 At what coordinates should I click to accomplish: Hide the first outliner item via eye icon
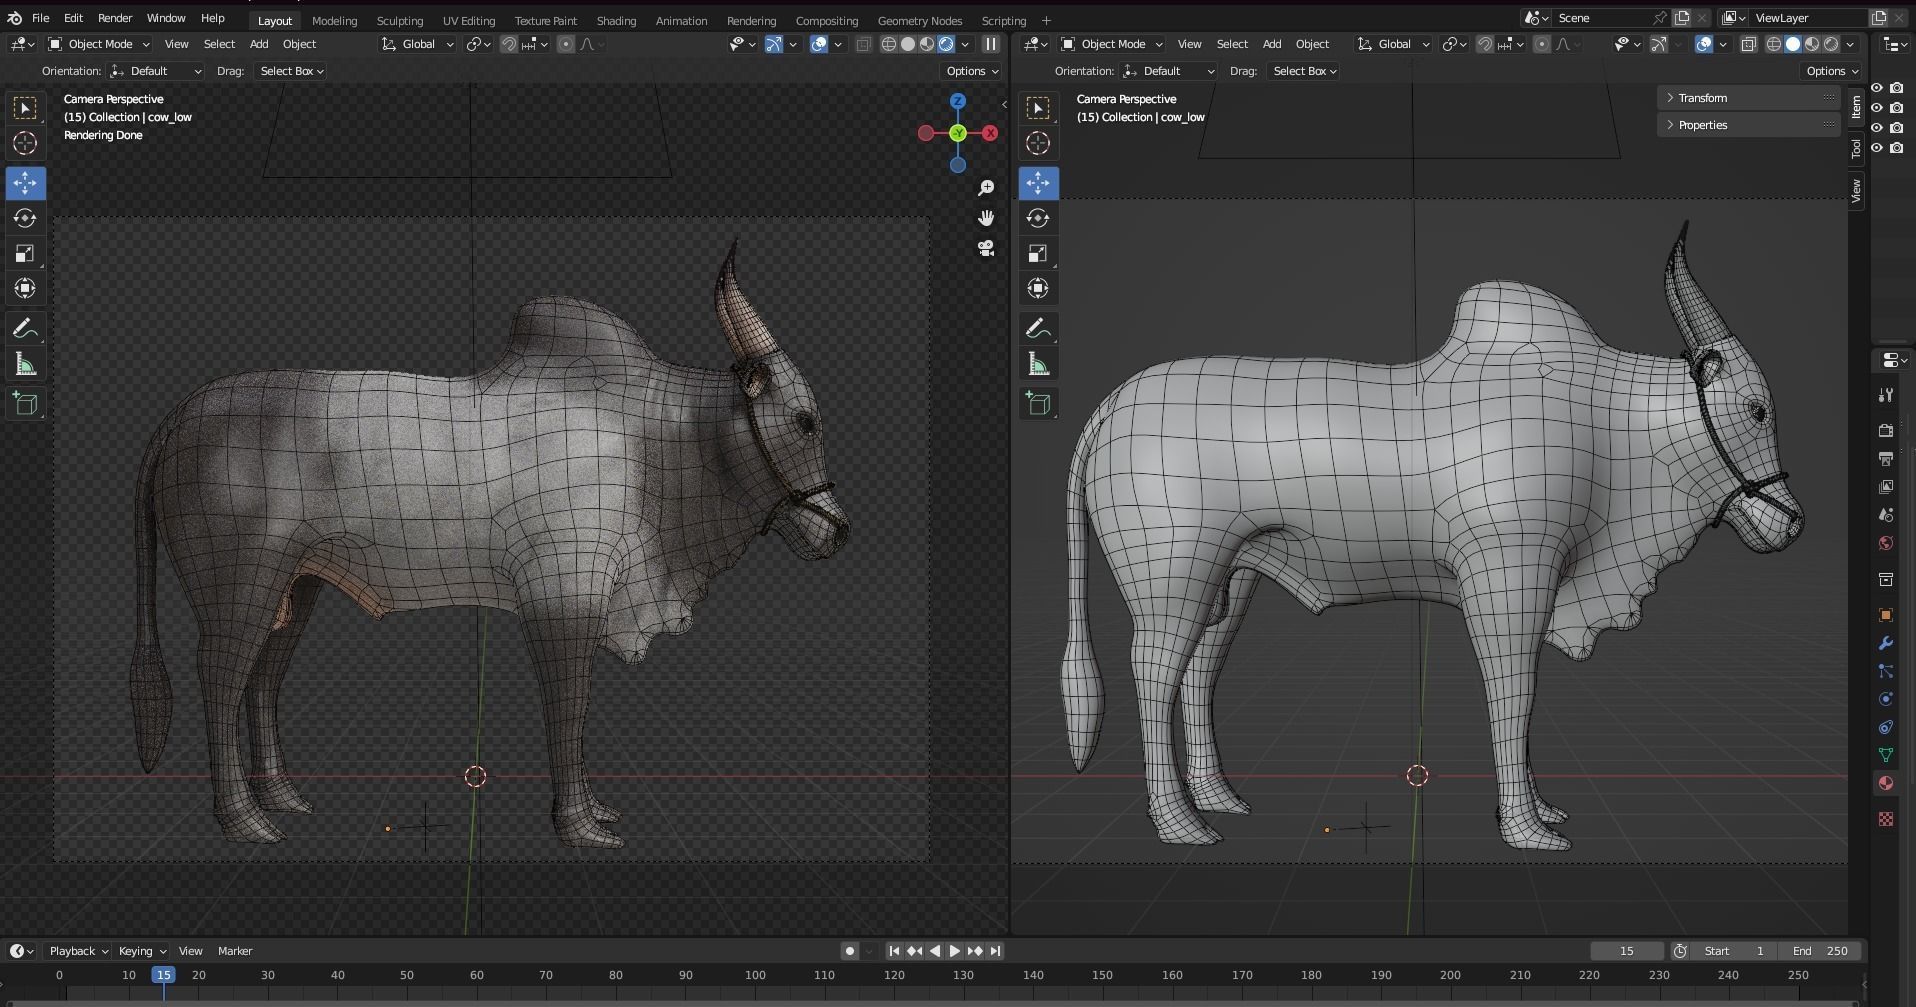pyautogui.click(x=1877, y=88)
